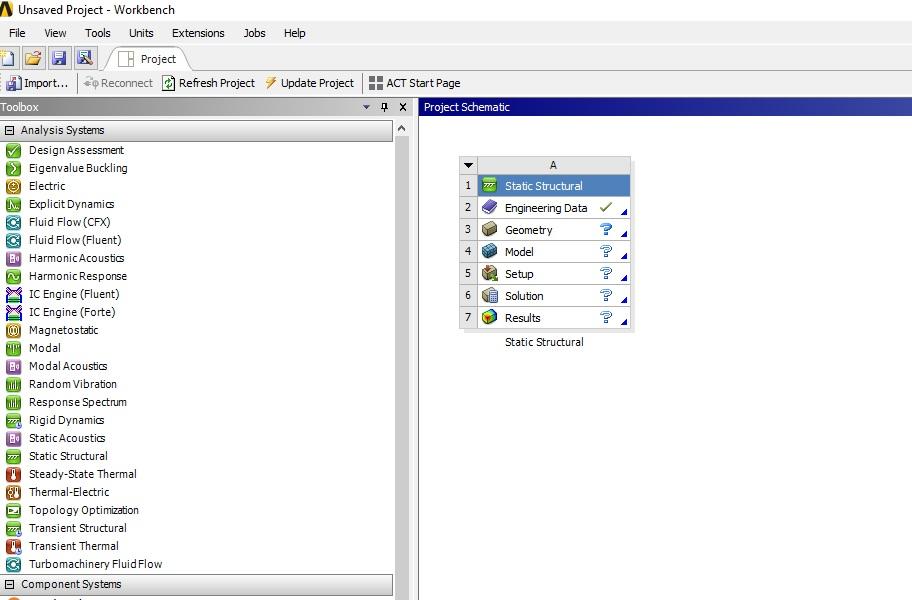912x600 pixels.
Task: Open the Extensions menu
Action: (198, 33)
